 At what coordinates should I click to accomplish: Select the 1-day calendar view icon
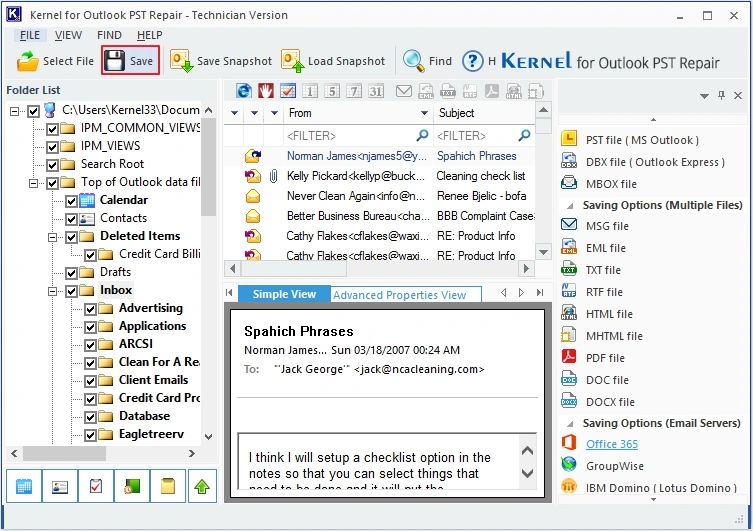pyautogui.click(x=310, y=90)
